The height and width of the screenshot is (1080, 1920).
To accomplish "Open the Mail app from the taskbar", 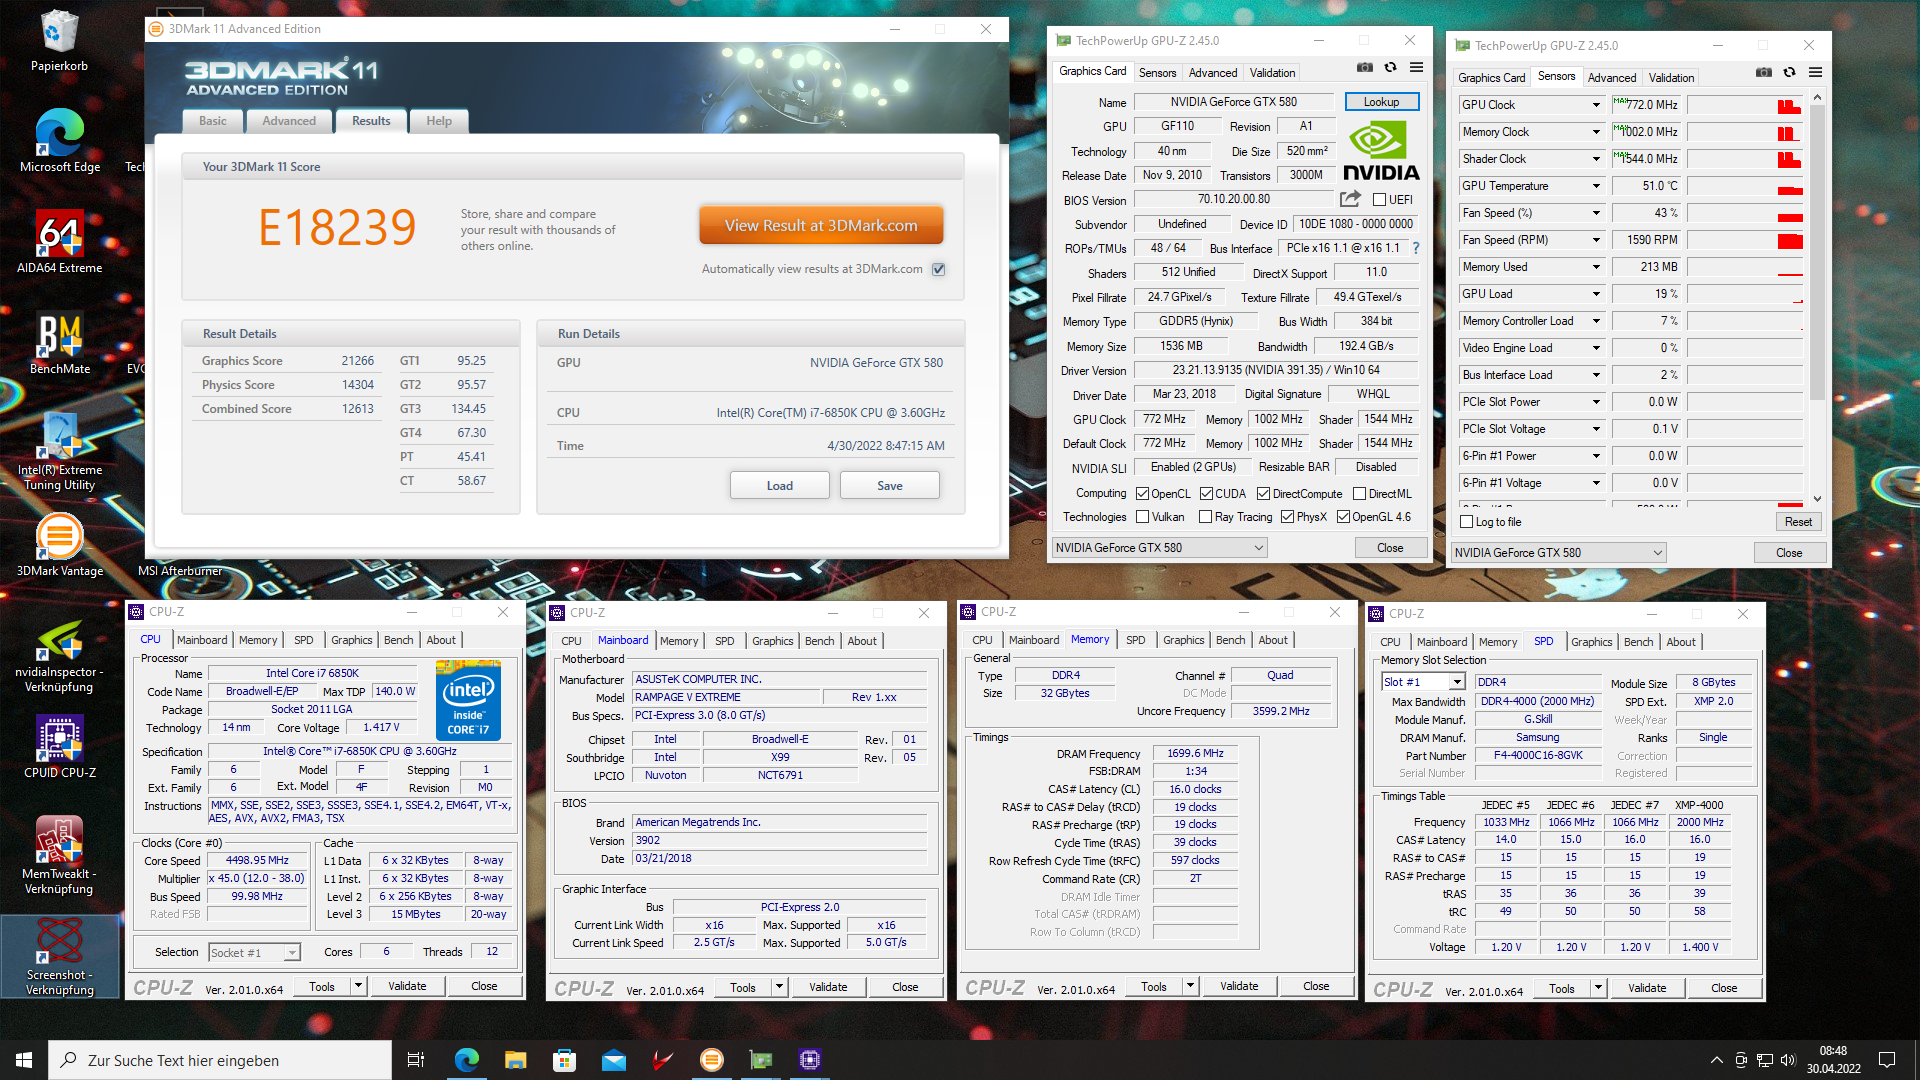I will click(x=613, y=1060).
